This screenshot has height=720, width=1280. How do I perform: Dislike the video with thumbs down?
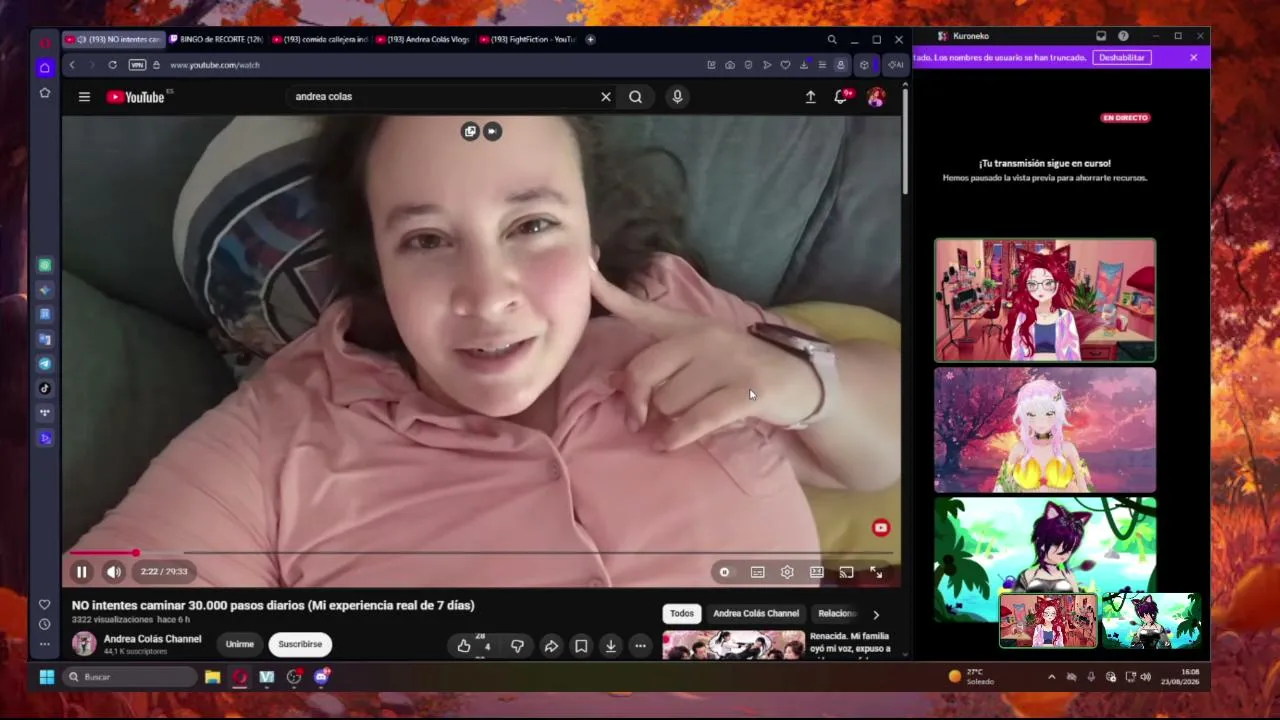click(x=517, y=646)
